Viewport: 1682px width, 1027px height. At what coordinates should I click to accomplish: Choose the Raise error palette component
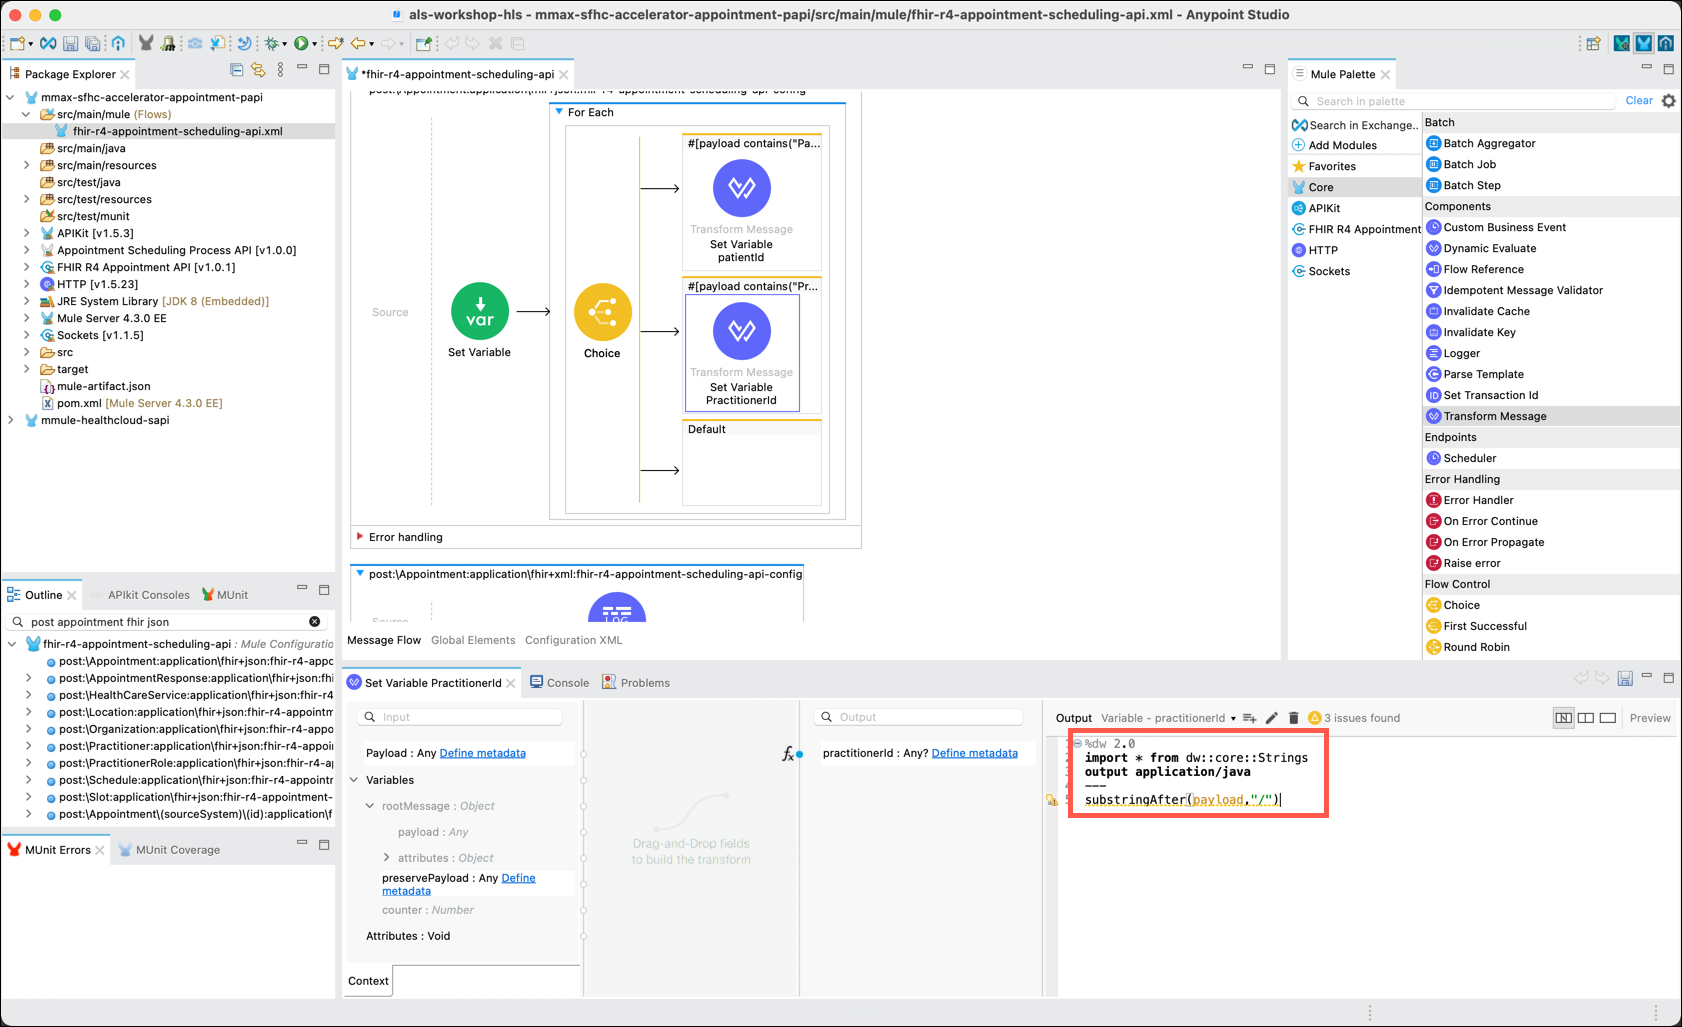tap(1463, 563)
